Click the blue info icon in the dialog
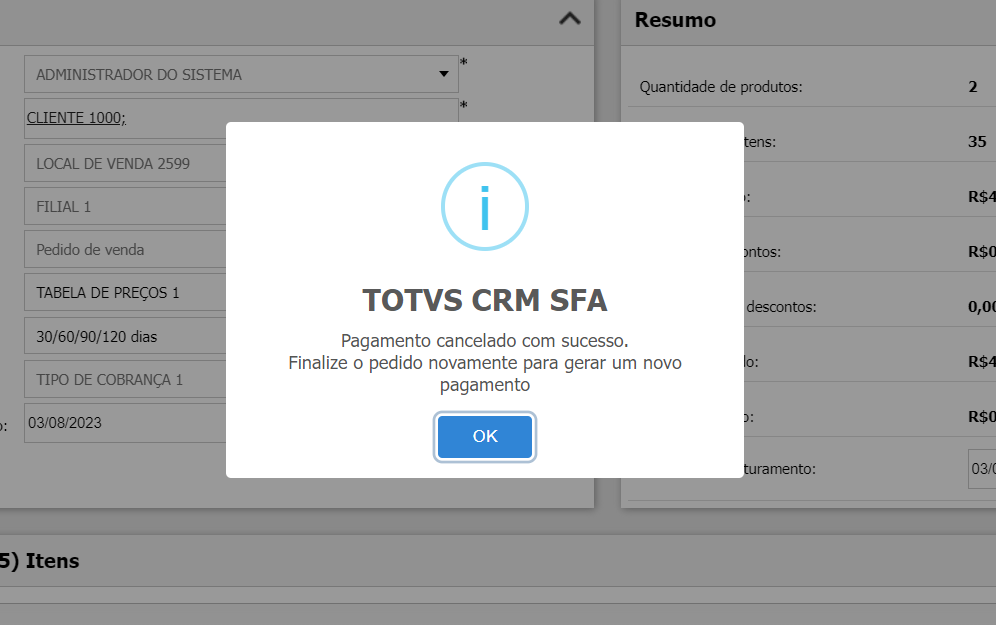The height and width of the screenshot is (625, 996). click(x=485, y=207)
